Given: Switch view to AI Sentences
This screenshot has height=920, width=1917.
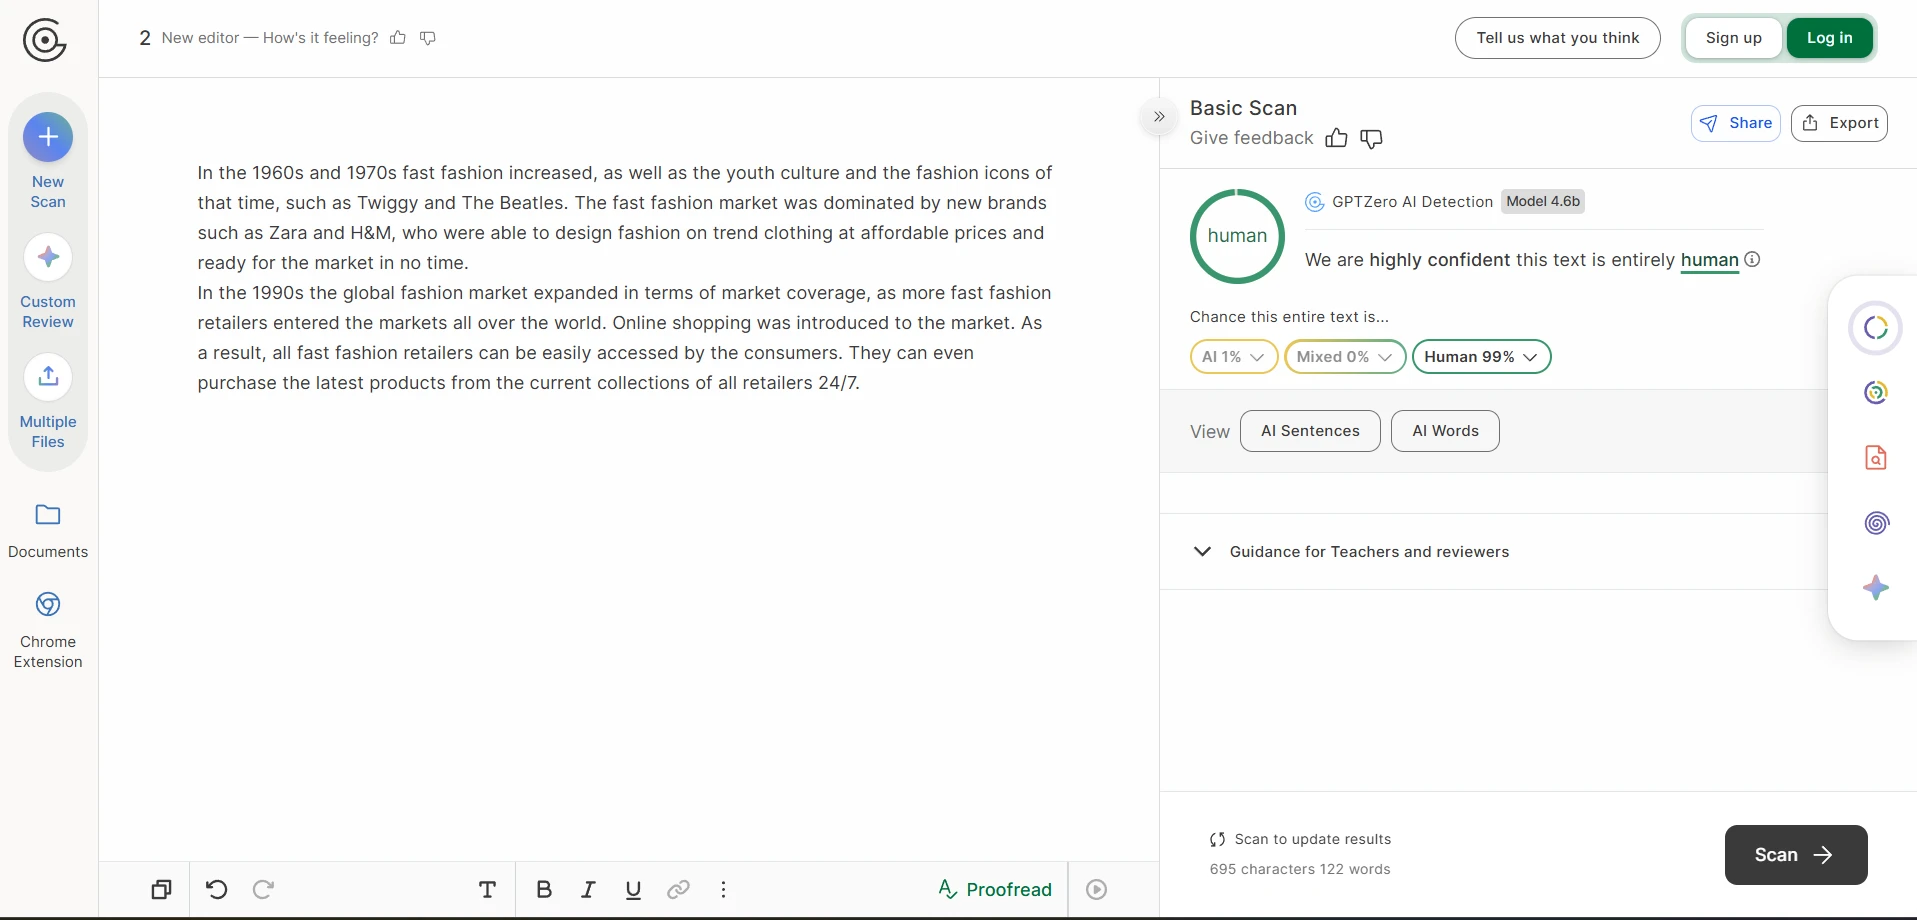Looking at the screenshot, I should (x=1310, y=431).
